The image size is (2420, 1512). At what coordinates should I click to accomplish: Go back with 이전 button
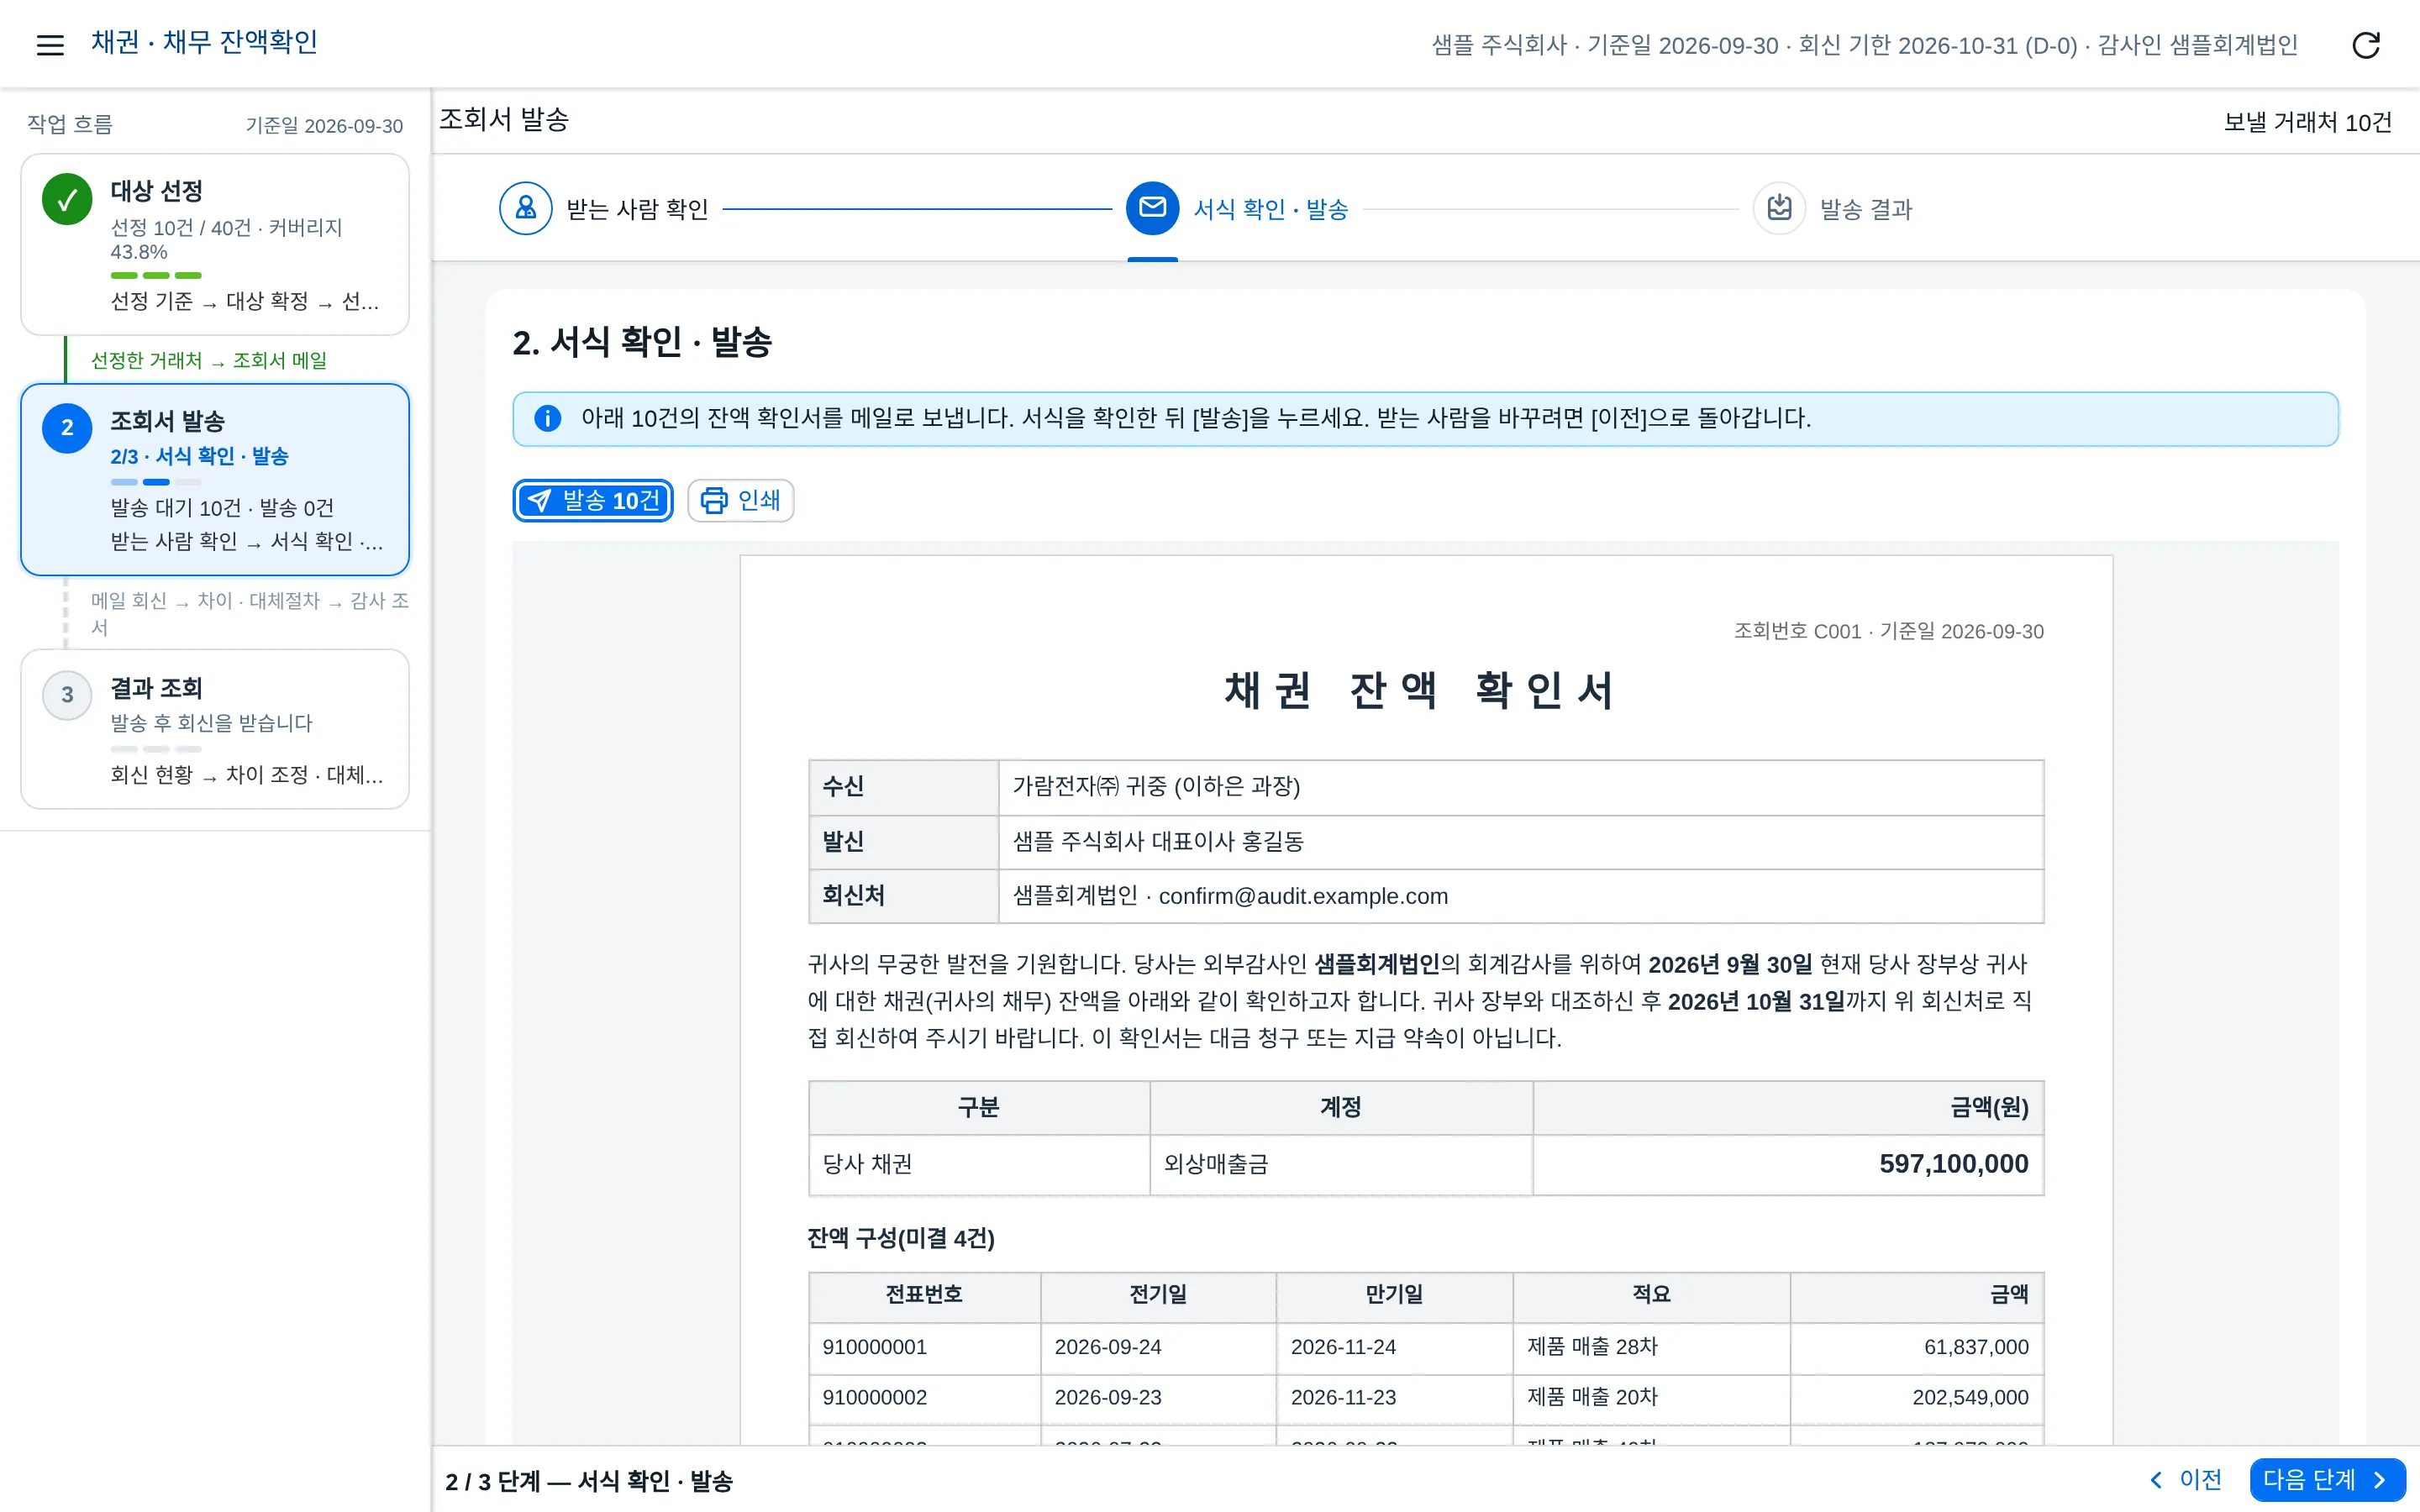[2185, 1479]
